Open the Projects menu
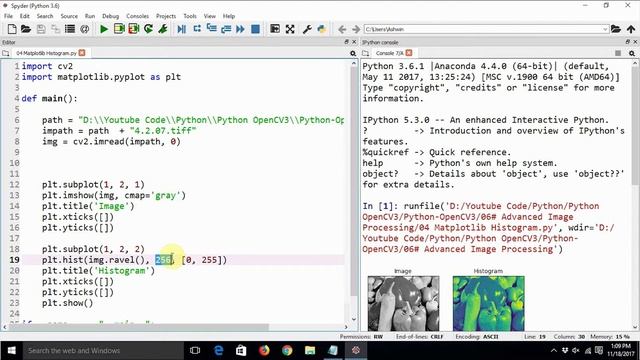 166,16
